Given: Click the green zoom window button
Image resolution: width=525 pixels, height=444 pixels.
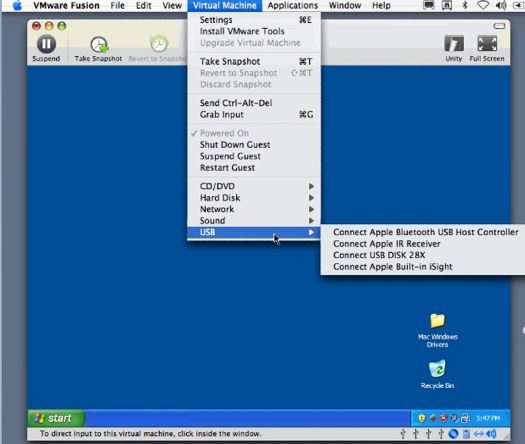Looking at the screenshot, I should coord(62,26).
